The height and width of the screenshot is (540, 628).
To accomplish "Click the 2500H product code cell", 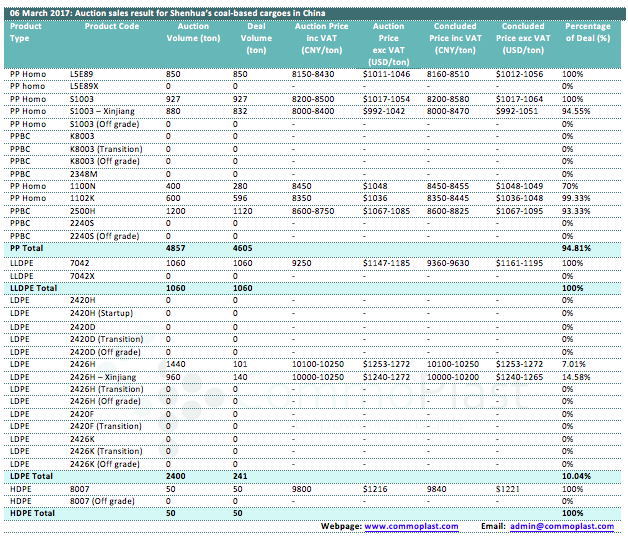I will pos(83,210).
